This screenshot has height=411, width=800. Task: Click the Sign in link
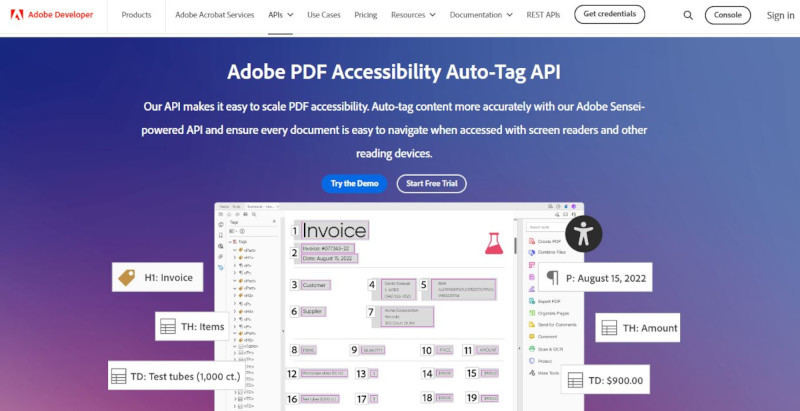pyautogui.click(x=781, y=15)
